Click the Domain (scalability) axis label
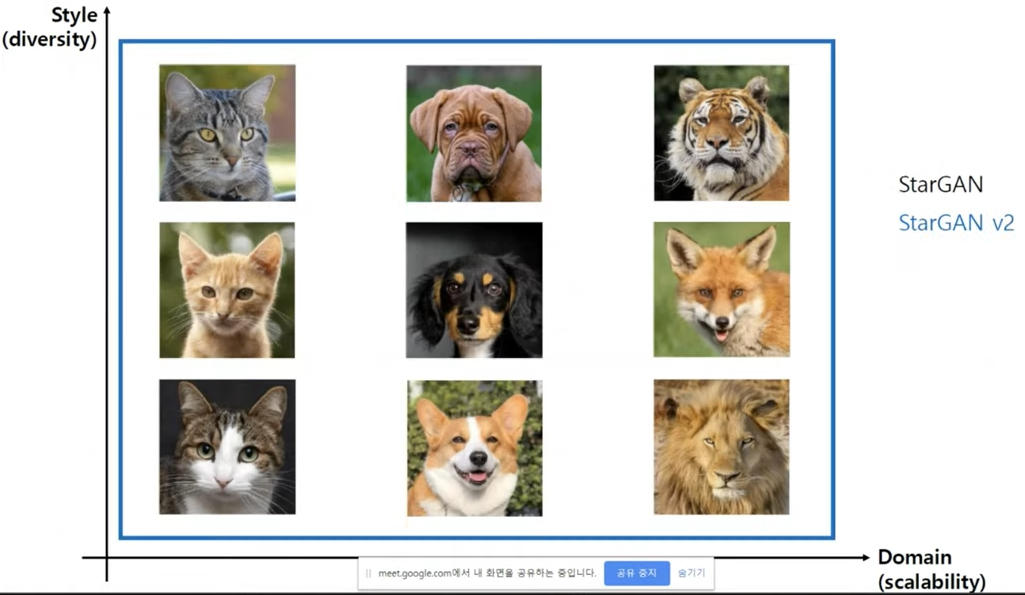 (x=932, y=569)
